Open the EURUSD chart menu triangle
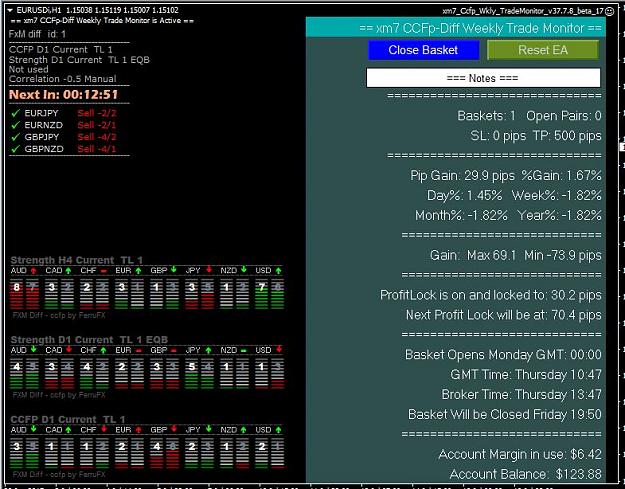The width and height of the screenshot is (625, 489). 10,10
